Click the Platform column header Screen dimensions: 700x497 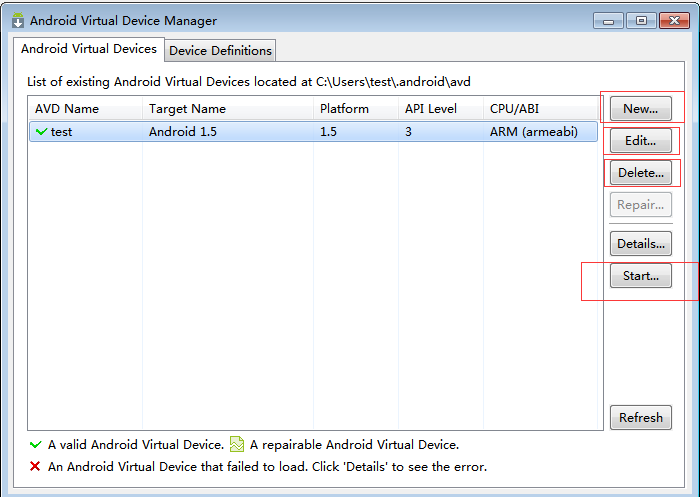click(356, 109)
